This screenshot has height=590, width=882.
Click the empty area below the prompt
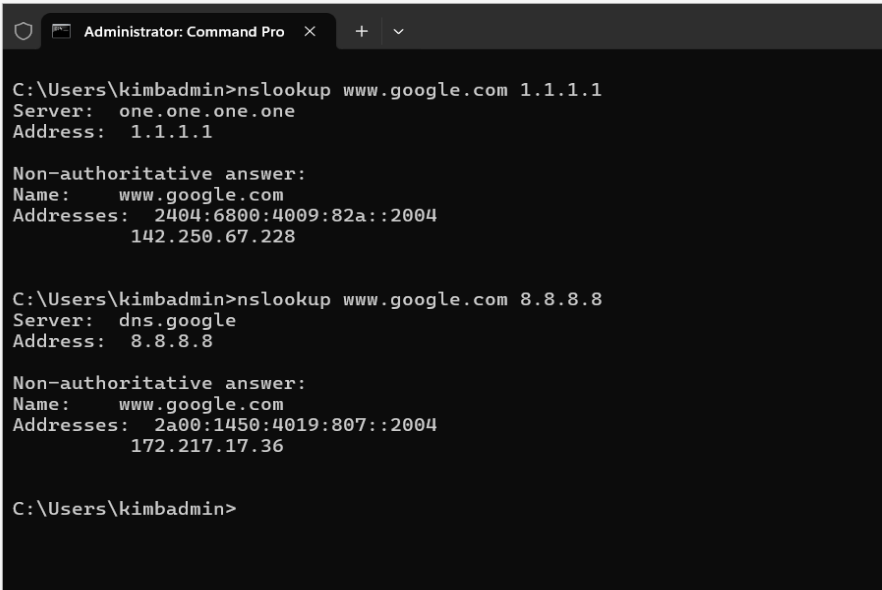440,555
